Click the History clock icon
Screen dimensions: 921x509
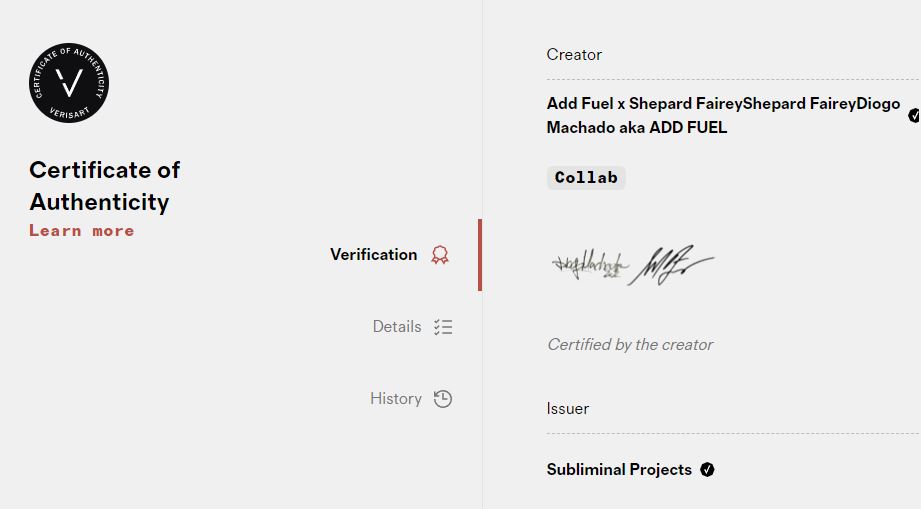443,399
